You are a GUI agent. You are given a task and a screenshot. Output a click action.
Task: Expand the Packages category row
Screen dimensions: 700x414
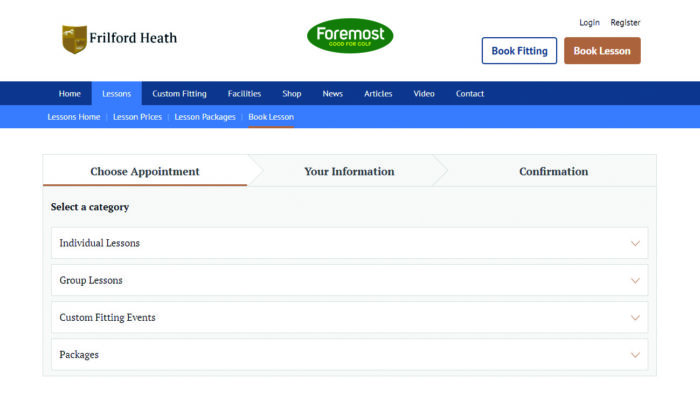tap(350, 355)
